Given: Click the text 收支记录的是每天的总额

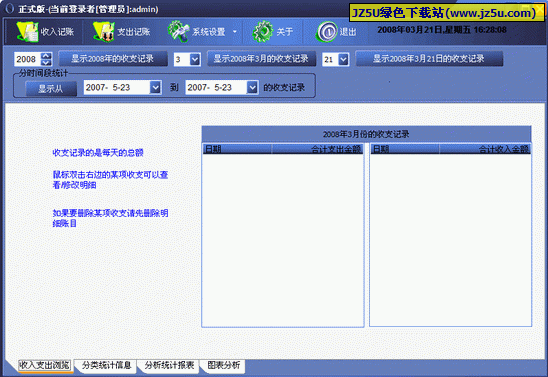Looking at the screenshot, I should (x=98, y=153).
